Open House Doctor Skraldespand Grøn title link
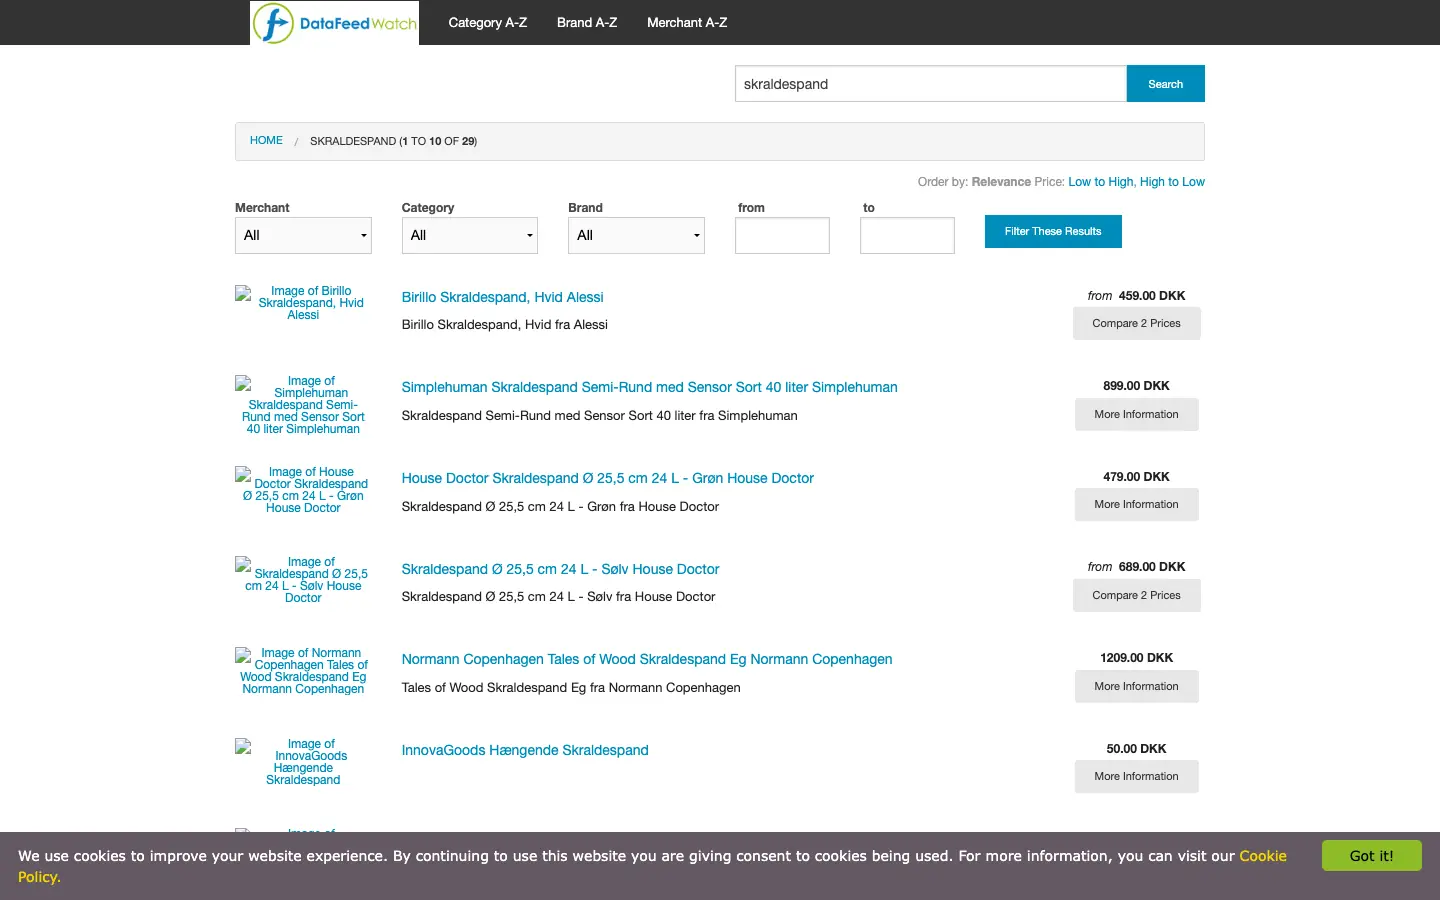The image size is (1440, 900). [x=608, y=478]
